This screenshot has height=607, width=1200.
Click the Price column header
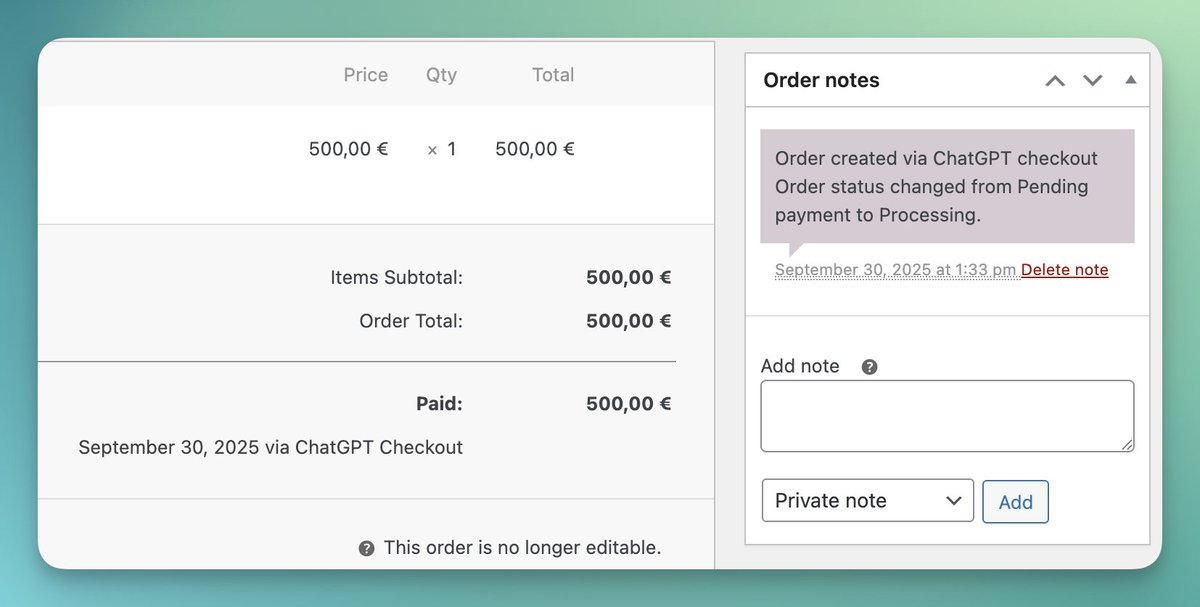366,75
